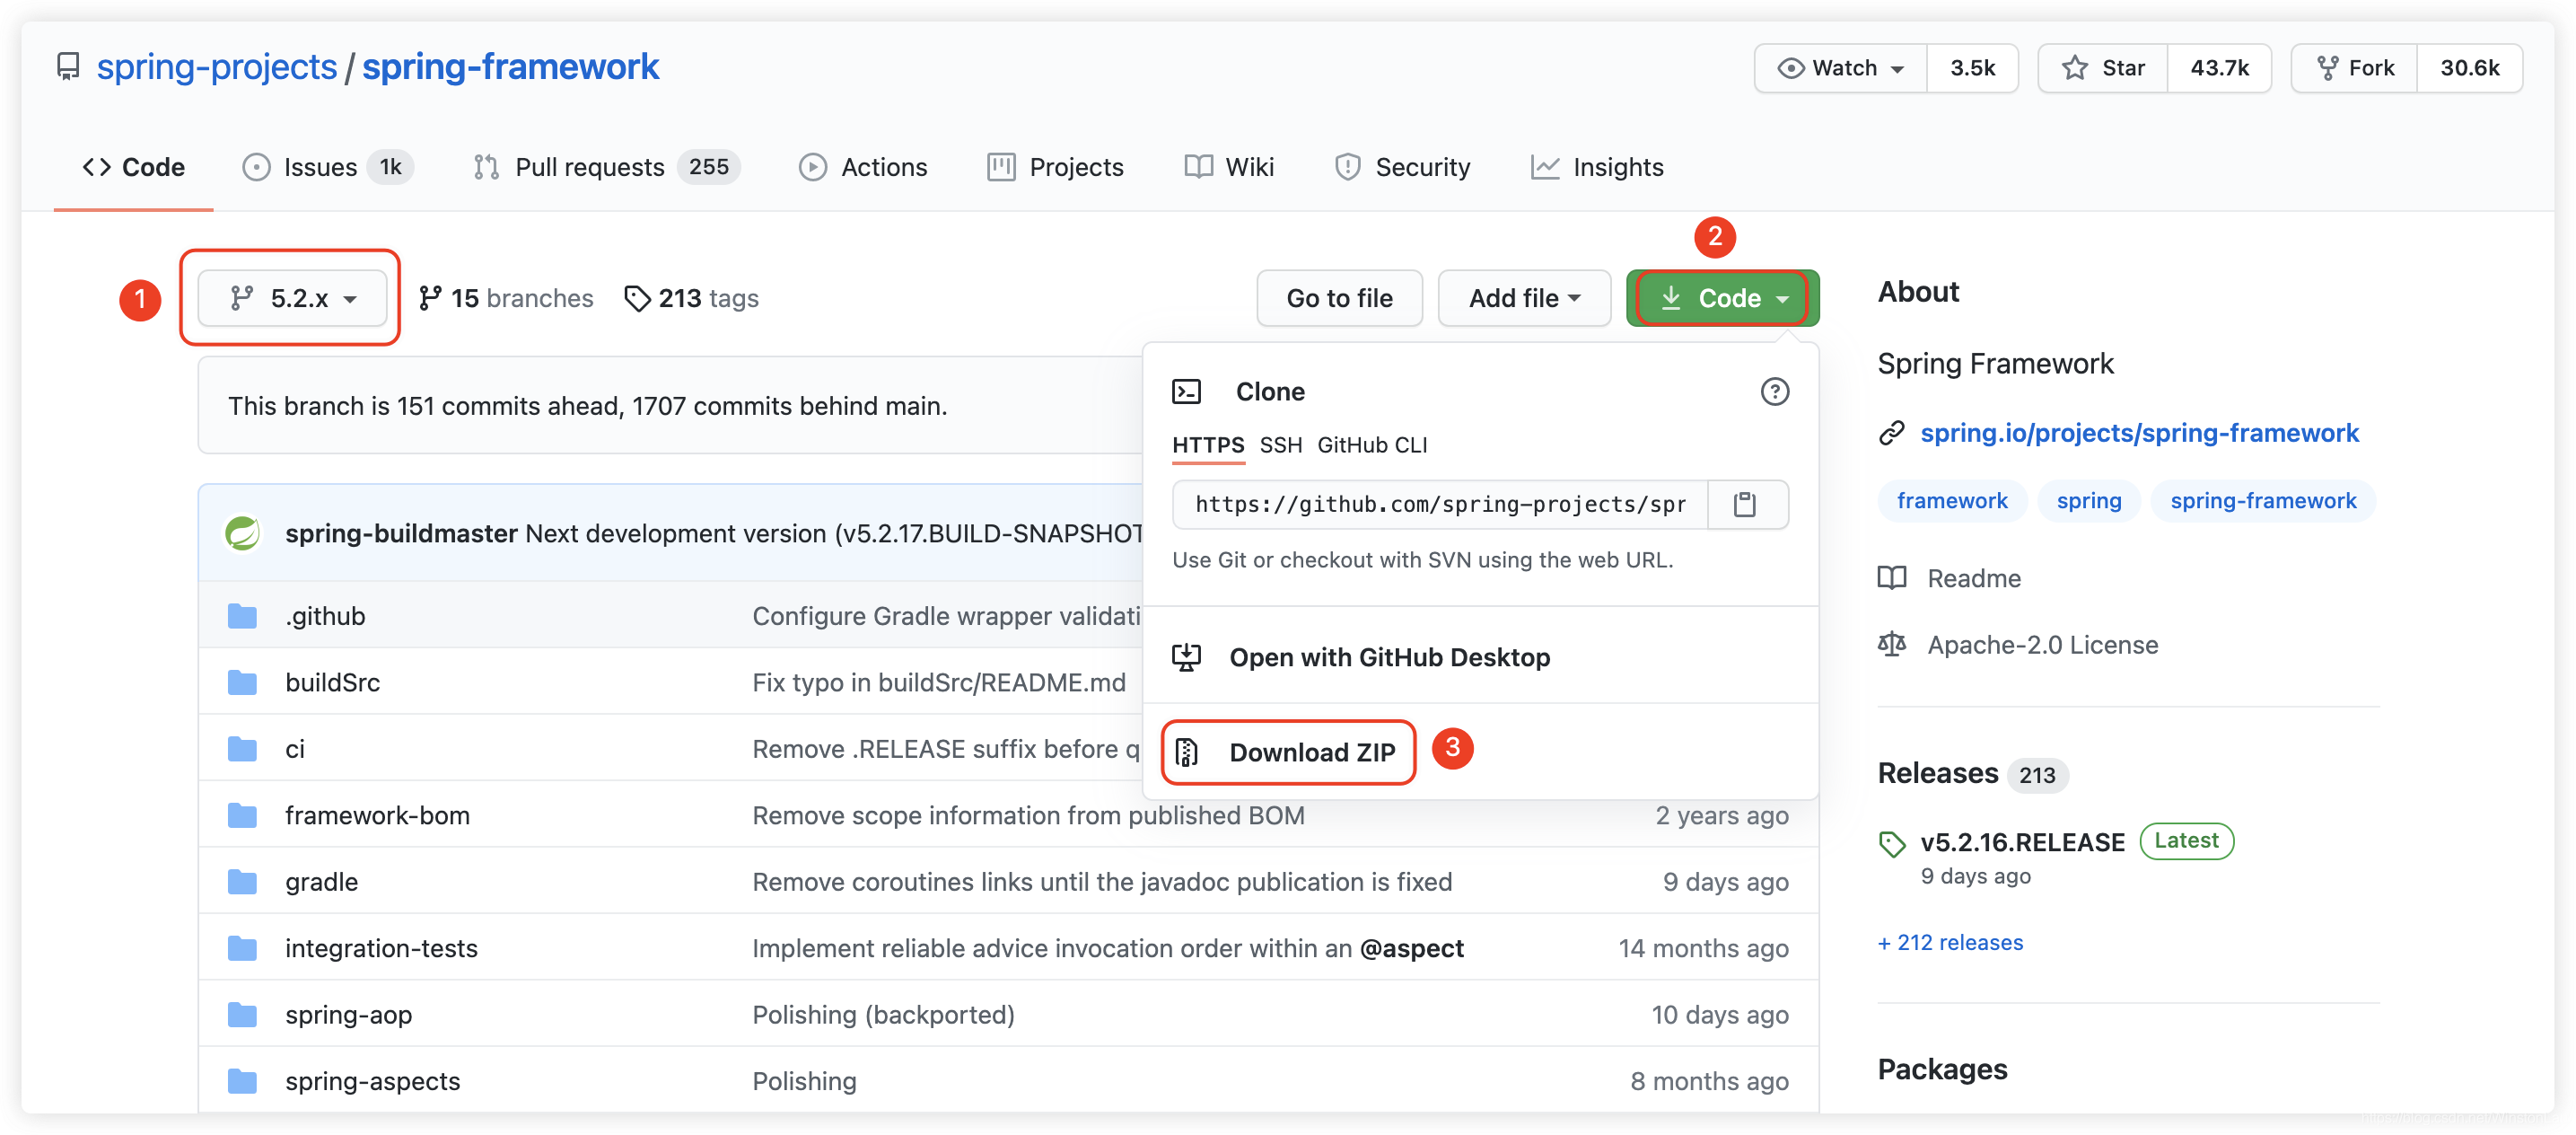Click the Clone help question mark icon
Image resolution: width=2576 pixels, height=1135 pixels.
(1774, 391)
